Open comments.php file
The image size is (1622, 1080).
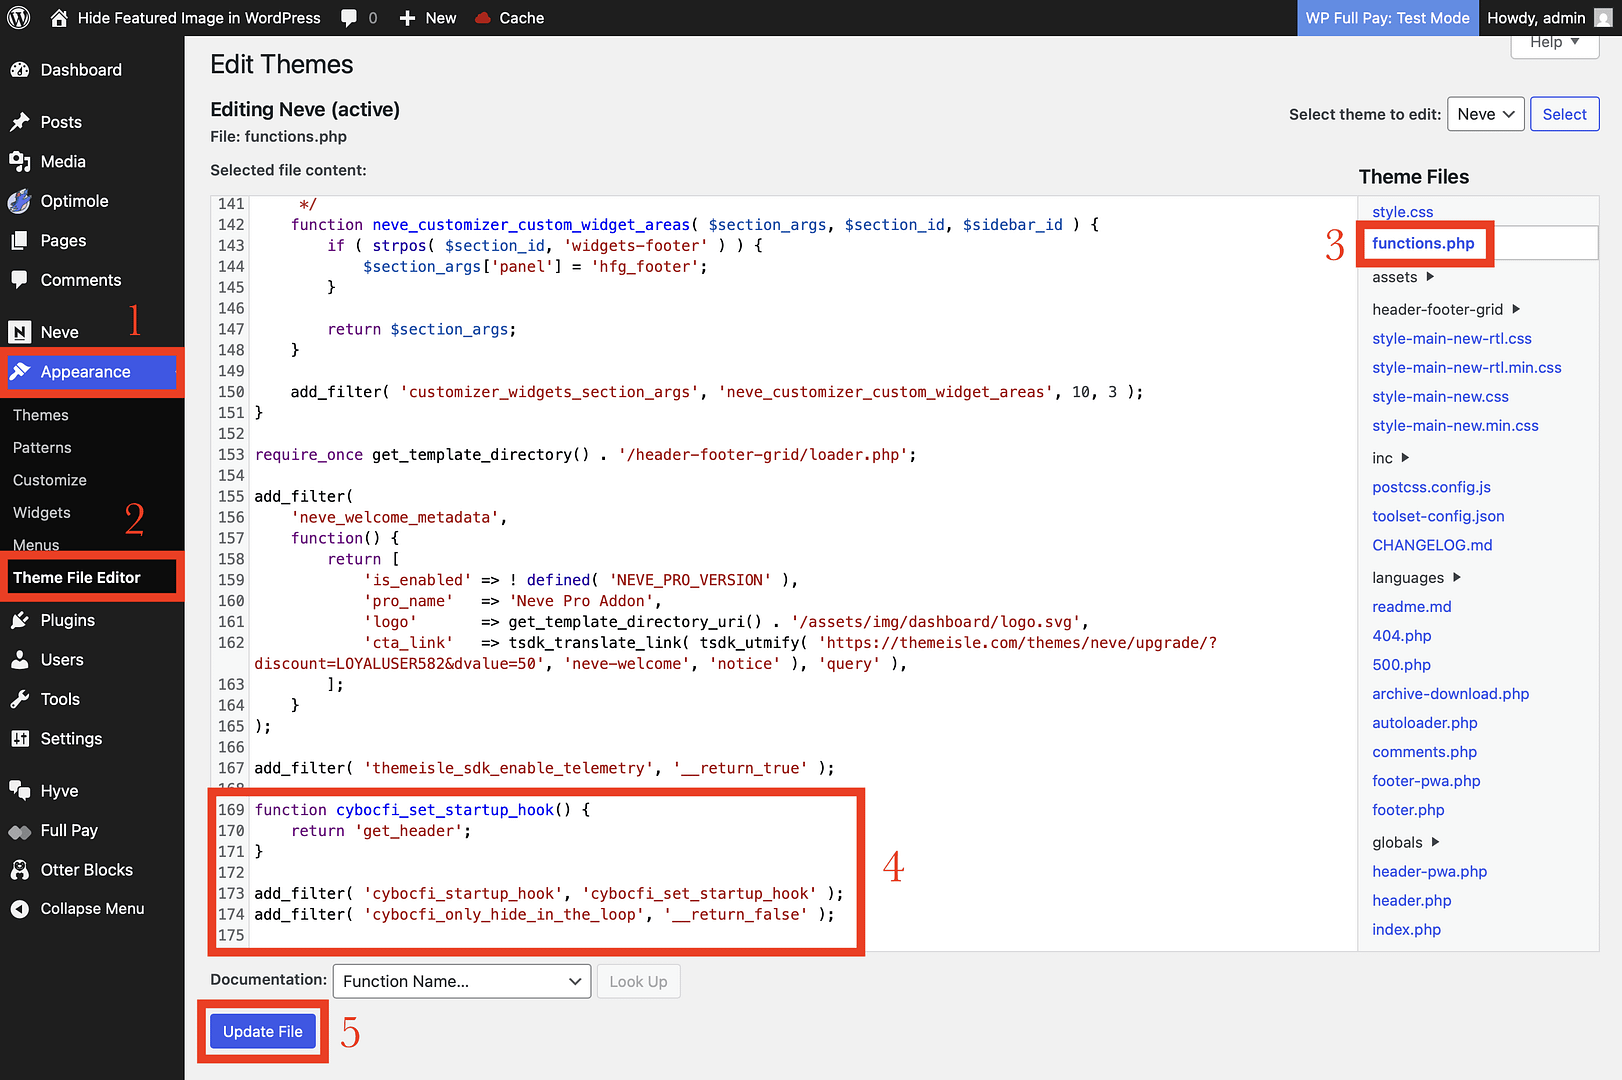[x=1424, y=752]
